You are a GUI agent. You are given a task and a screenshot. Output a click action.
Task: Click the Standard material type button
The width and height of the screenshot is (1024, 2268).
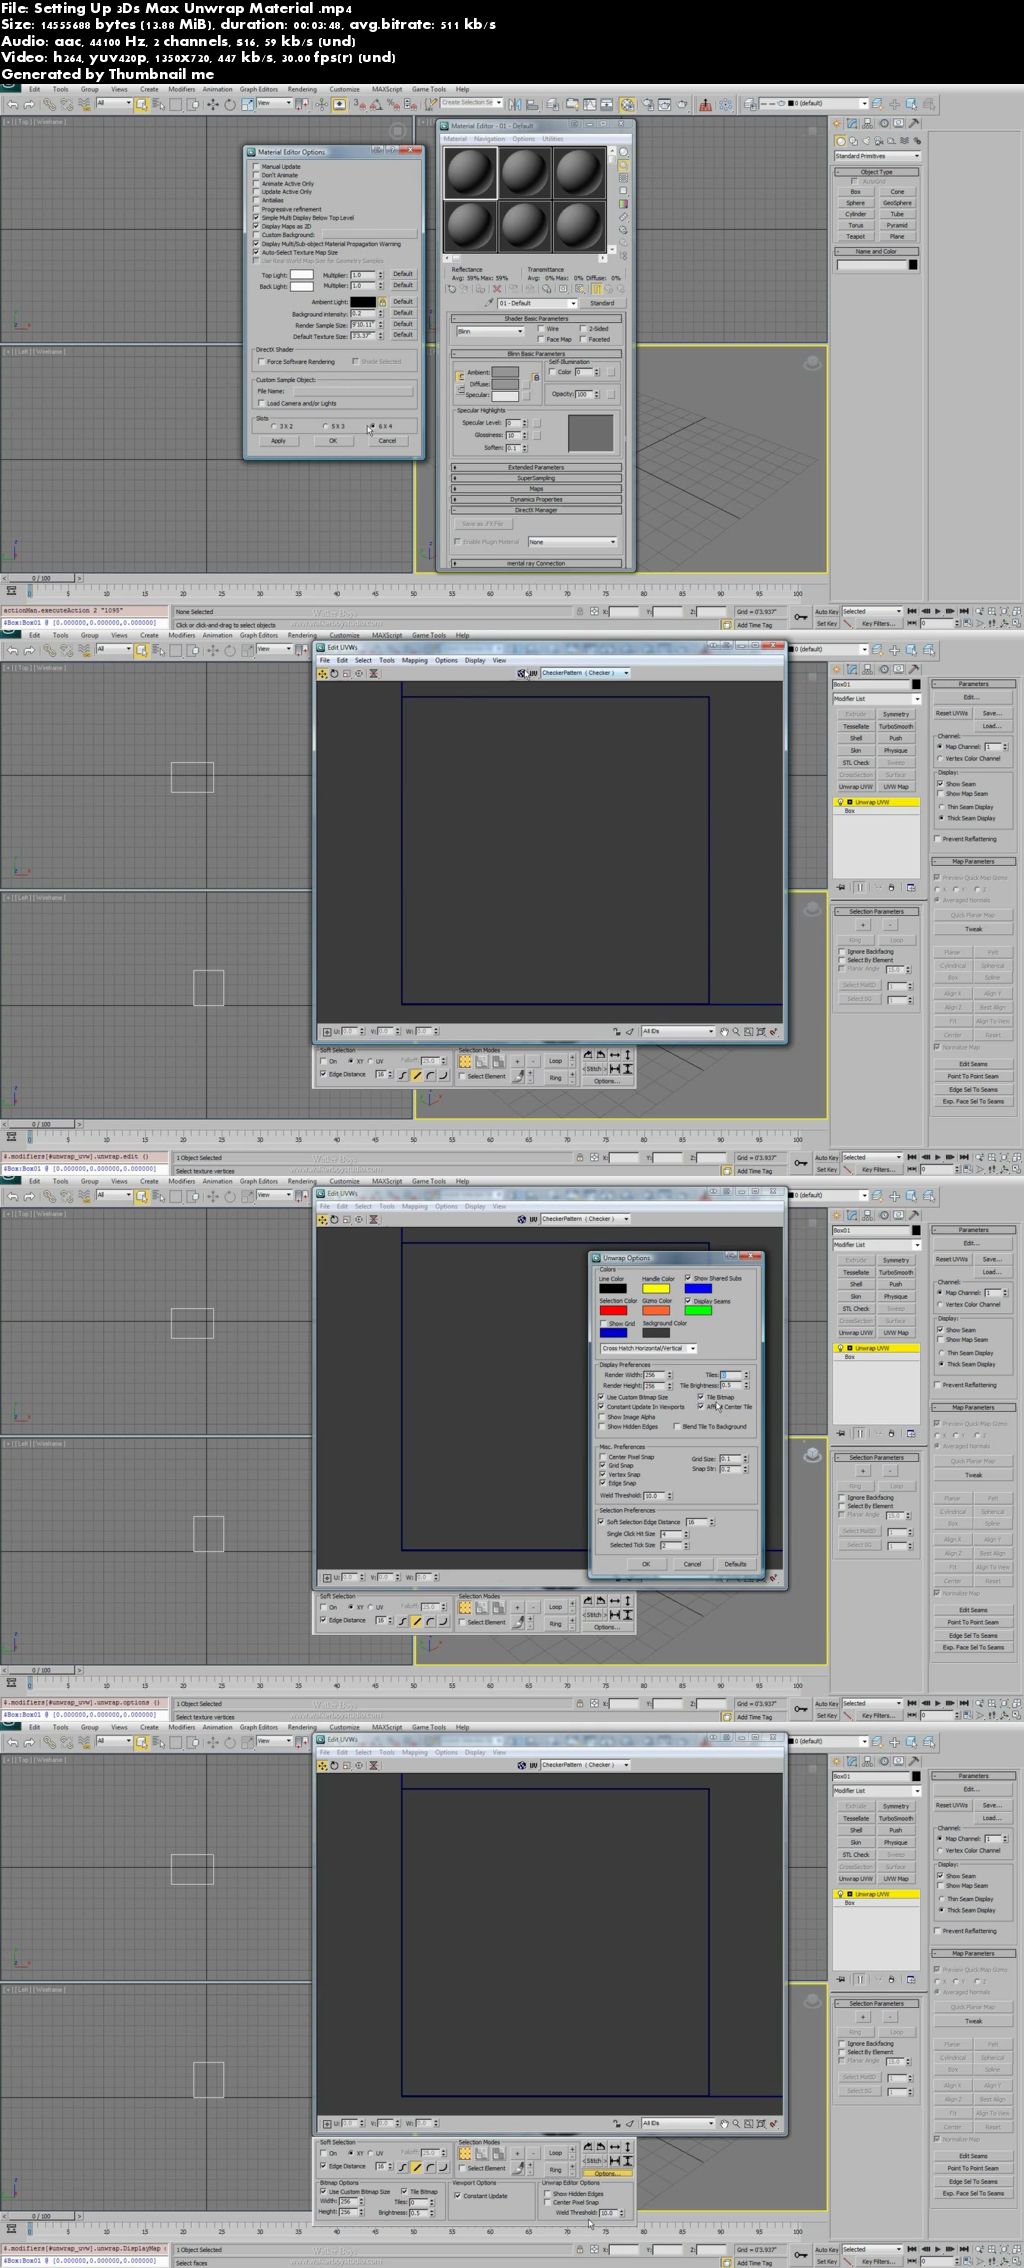(x=602, y=303)
